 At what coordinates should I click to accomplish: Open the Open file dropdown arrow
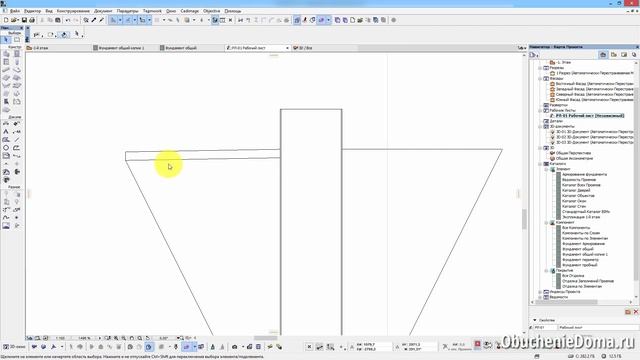pos(18,20)
